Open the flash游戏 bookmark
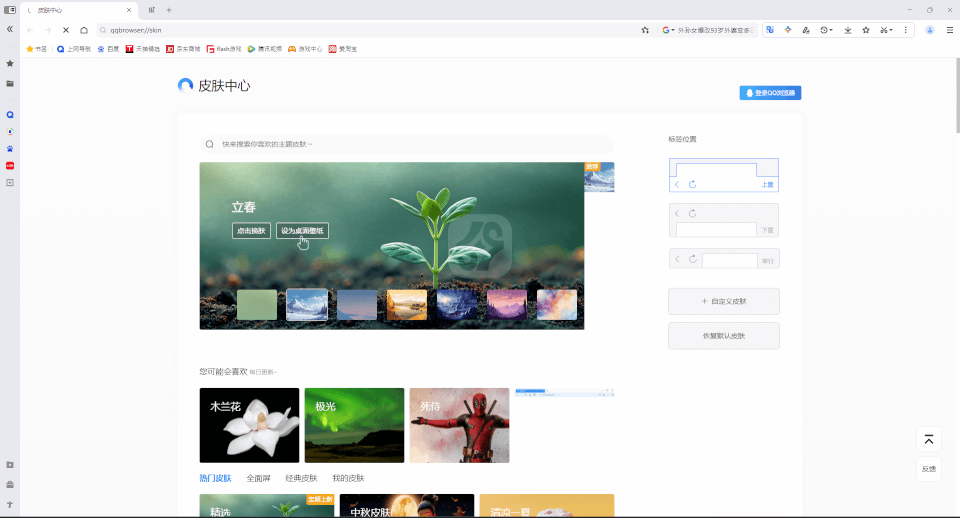The image size is (960, 518). click(223, 49)
